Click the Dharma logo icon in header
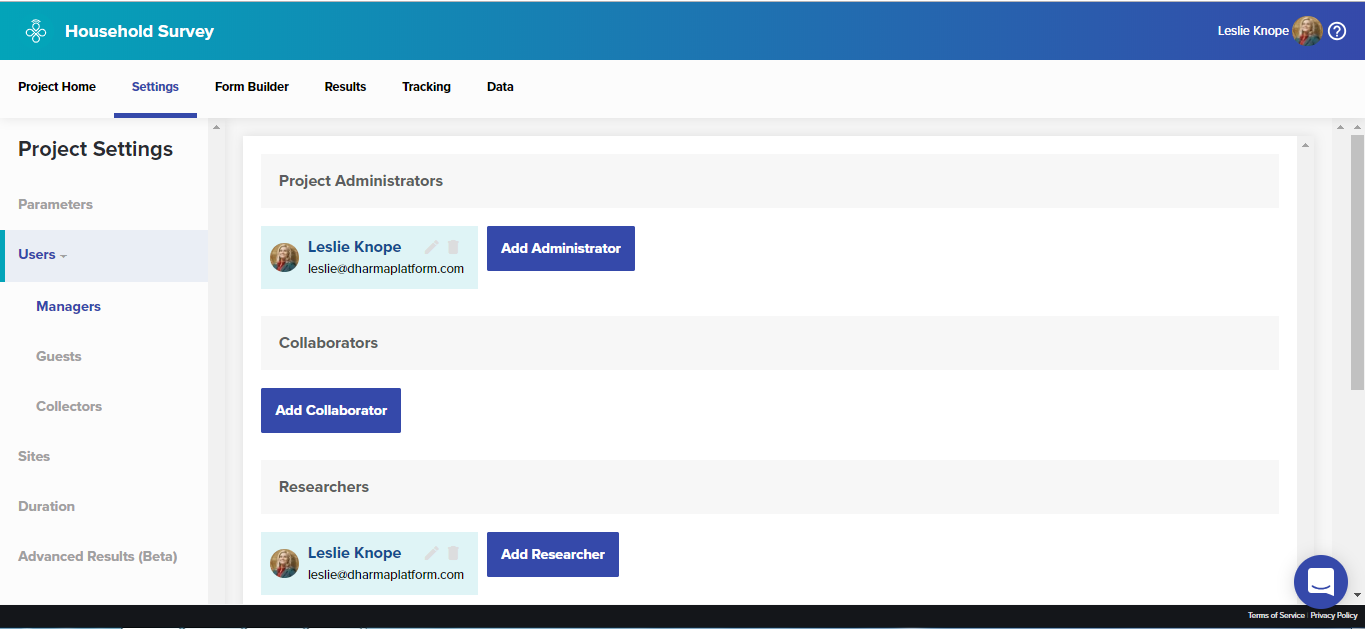Viewport: 1365px width, 629px height. tap(36, 31)
